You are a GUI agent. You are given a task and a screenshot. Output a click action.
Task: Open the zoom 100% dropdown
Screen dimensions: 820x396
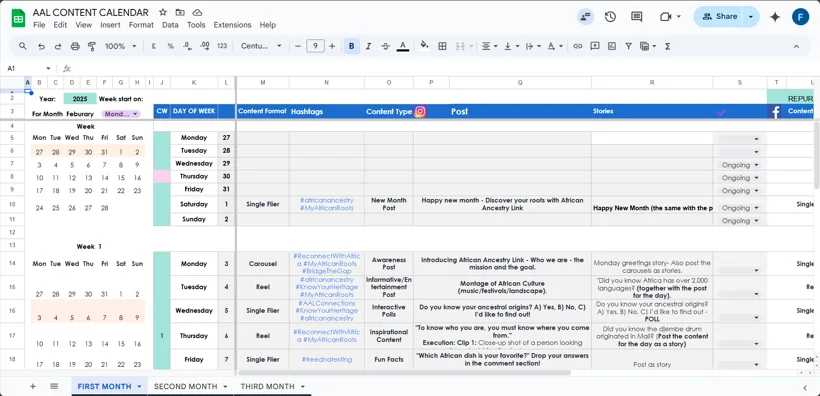[120, 46]
